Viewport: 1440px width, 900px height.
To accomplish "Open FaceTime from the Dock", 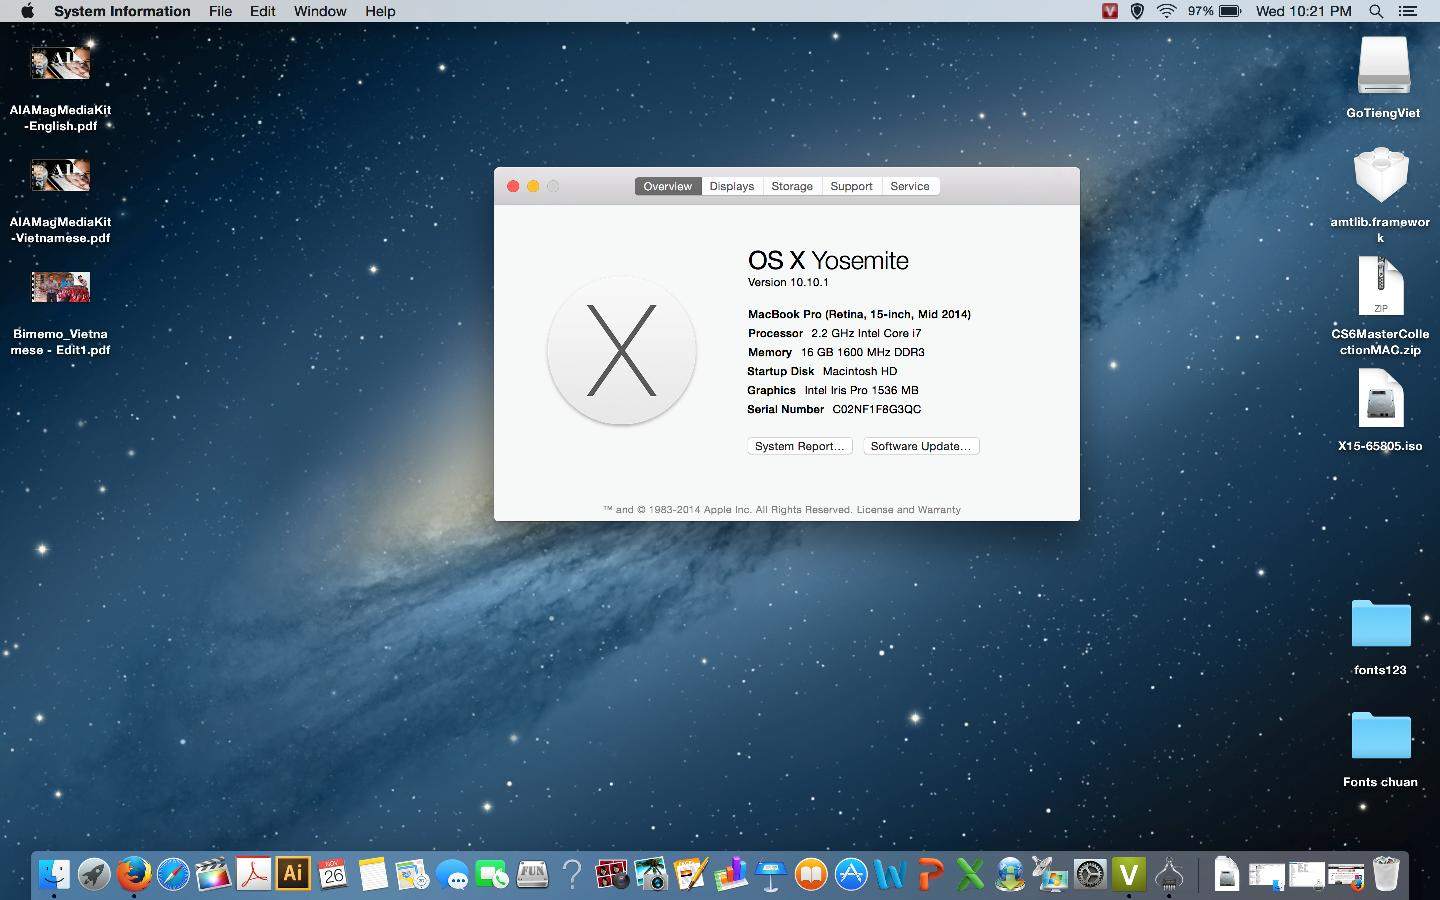I will [492, 874].
